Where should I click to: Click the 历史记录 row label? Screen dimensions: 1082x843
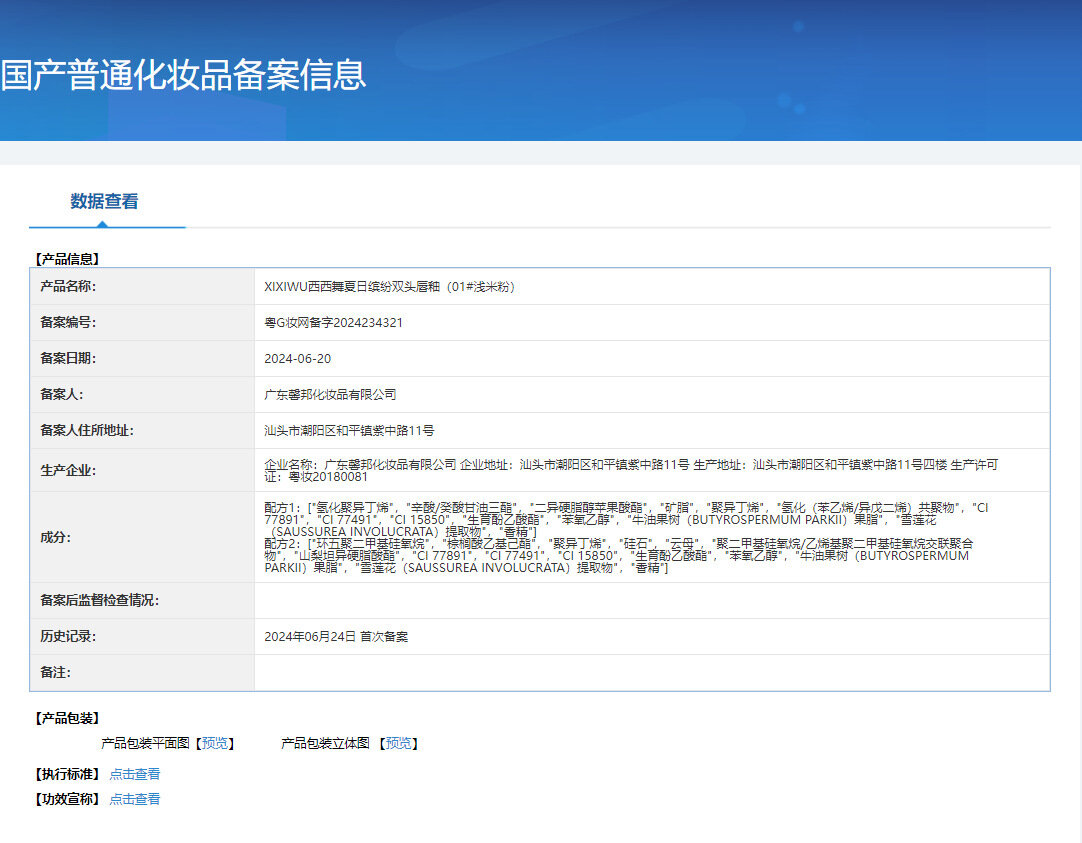68,636
